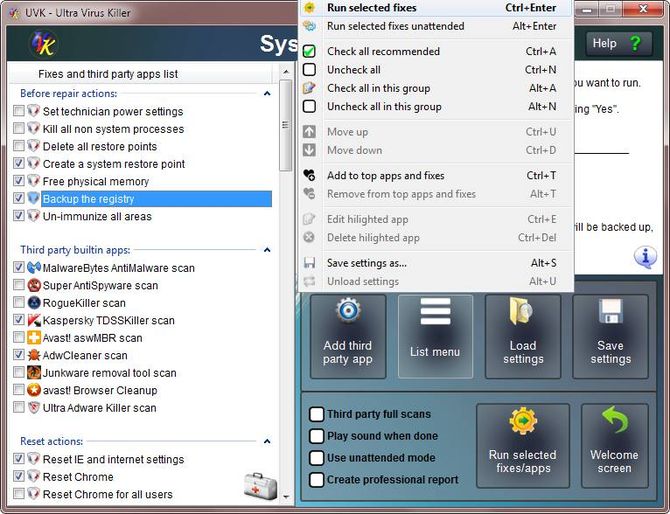
Task: Choose Run selected fixes unattended
Action: tap(436, 26)
